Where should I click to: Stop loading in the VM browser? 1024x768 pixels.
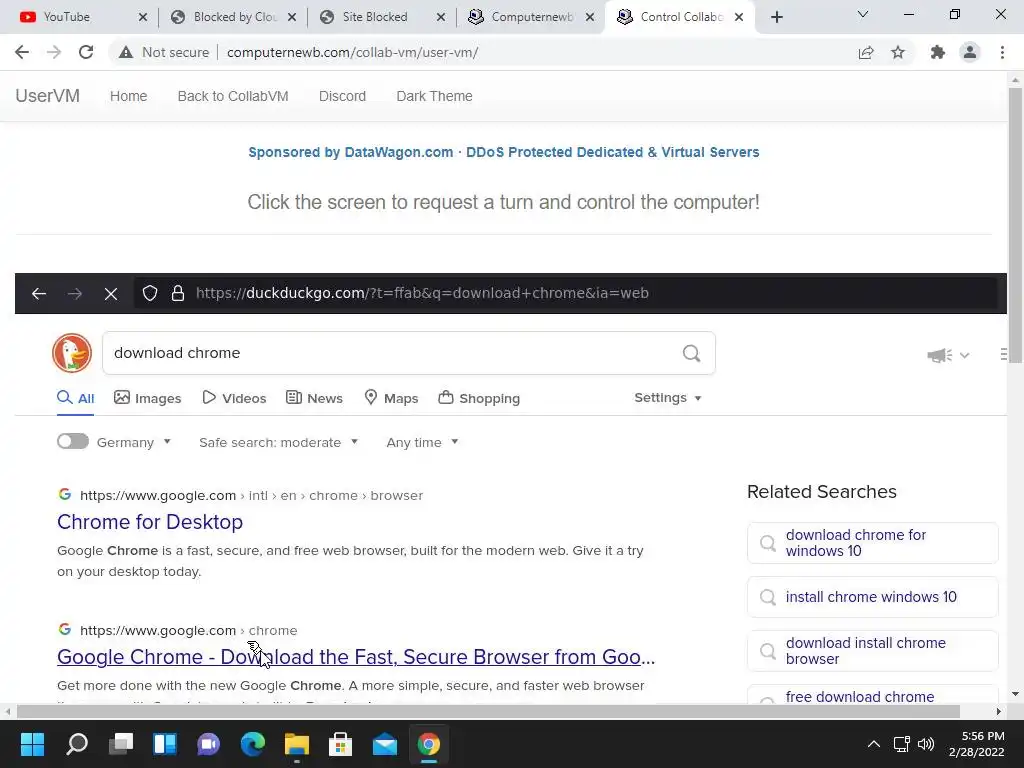tap(111, 293)
